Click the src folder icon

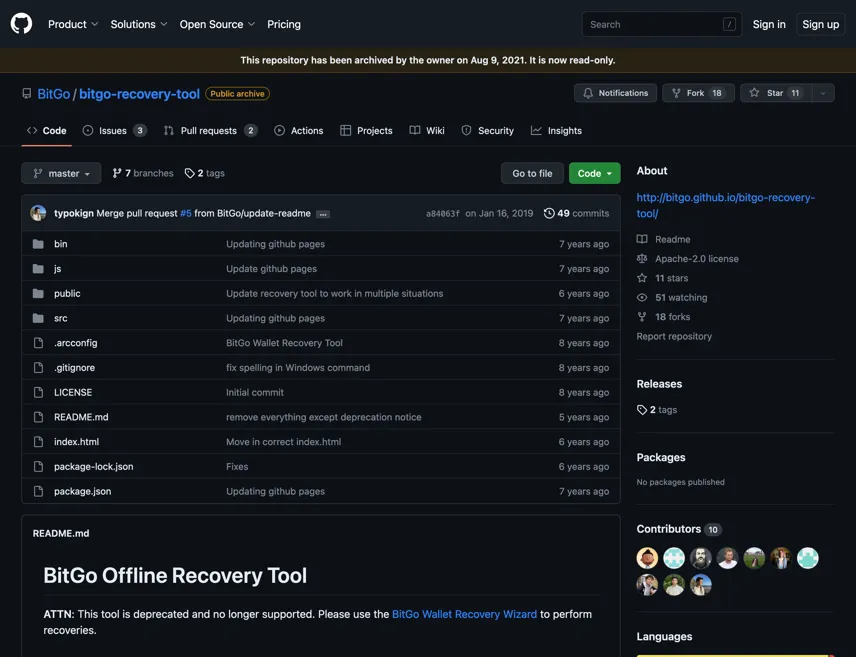tap(38, 318)
